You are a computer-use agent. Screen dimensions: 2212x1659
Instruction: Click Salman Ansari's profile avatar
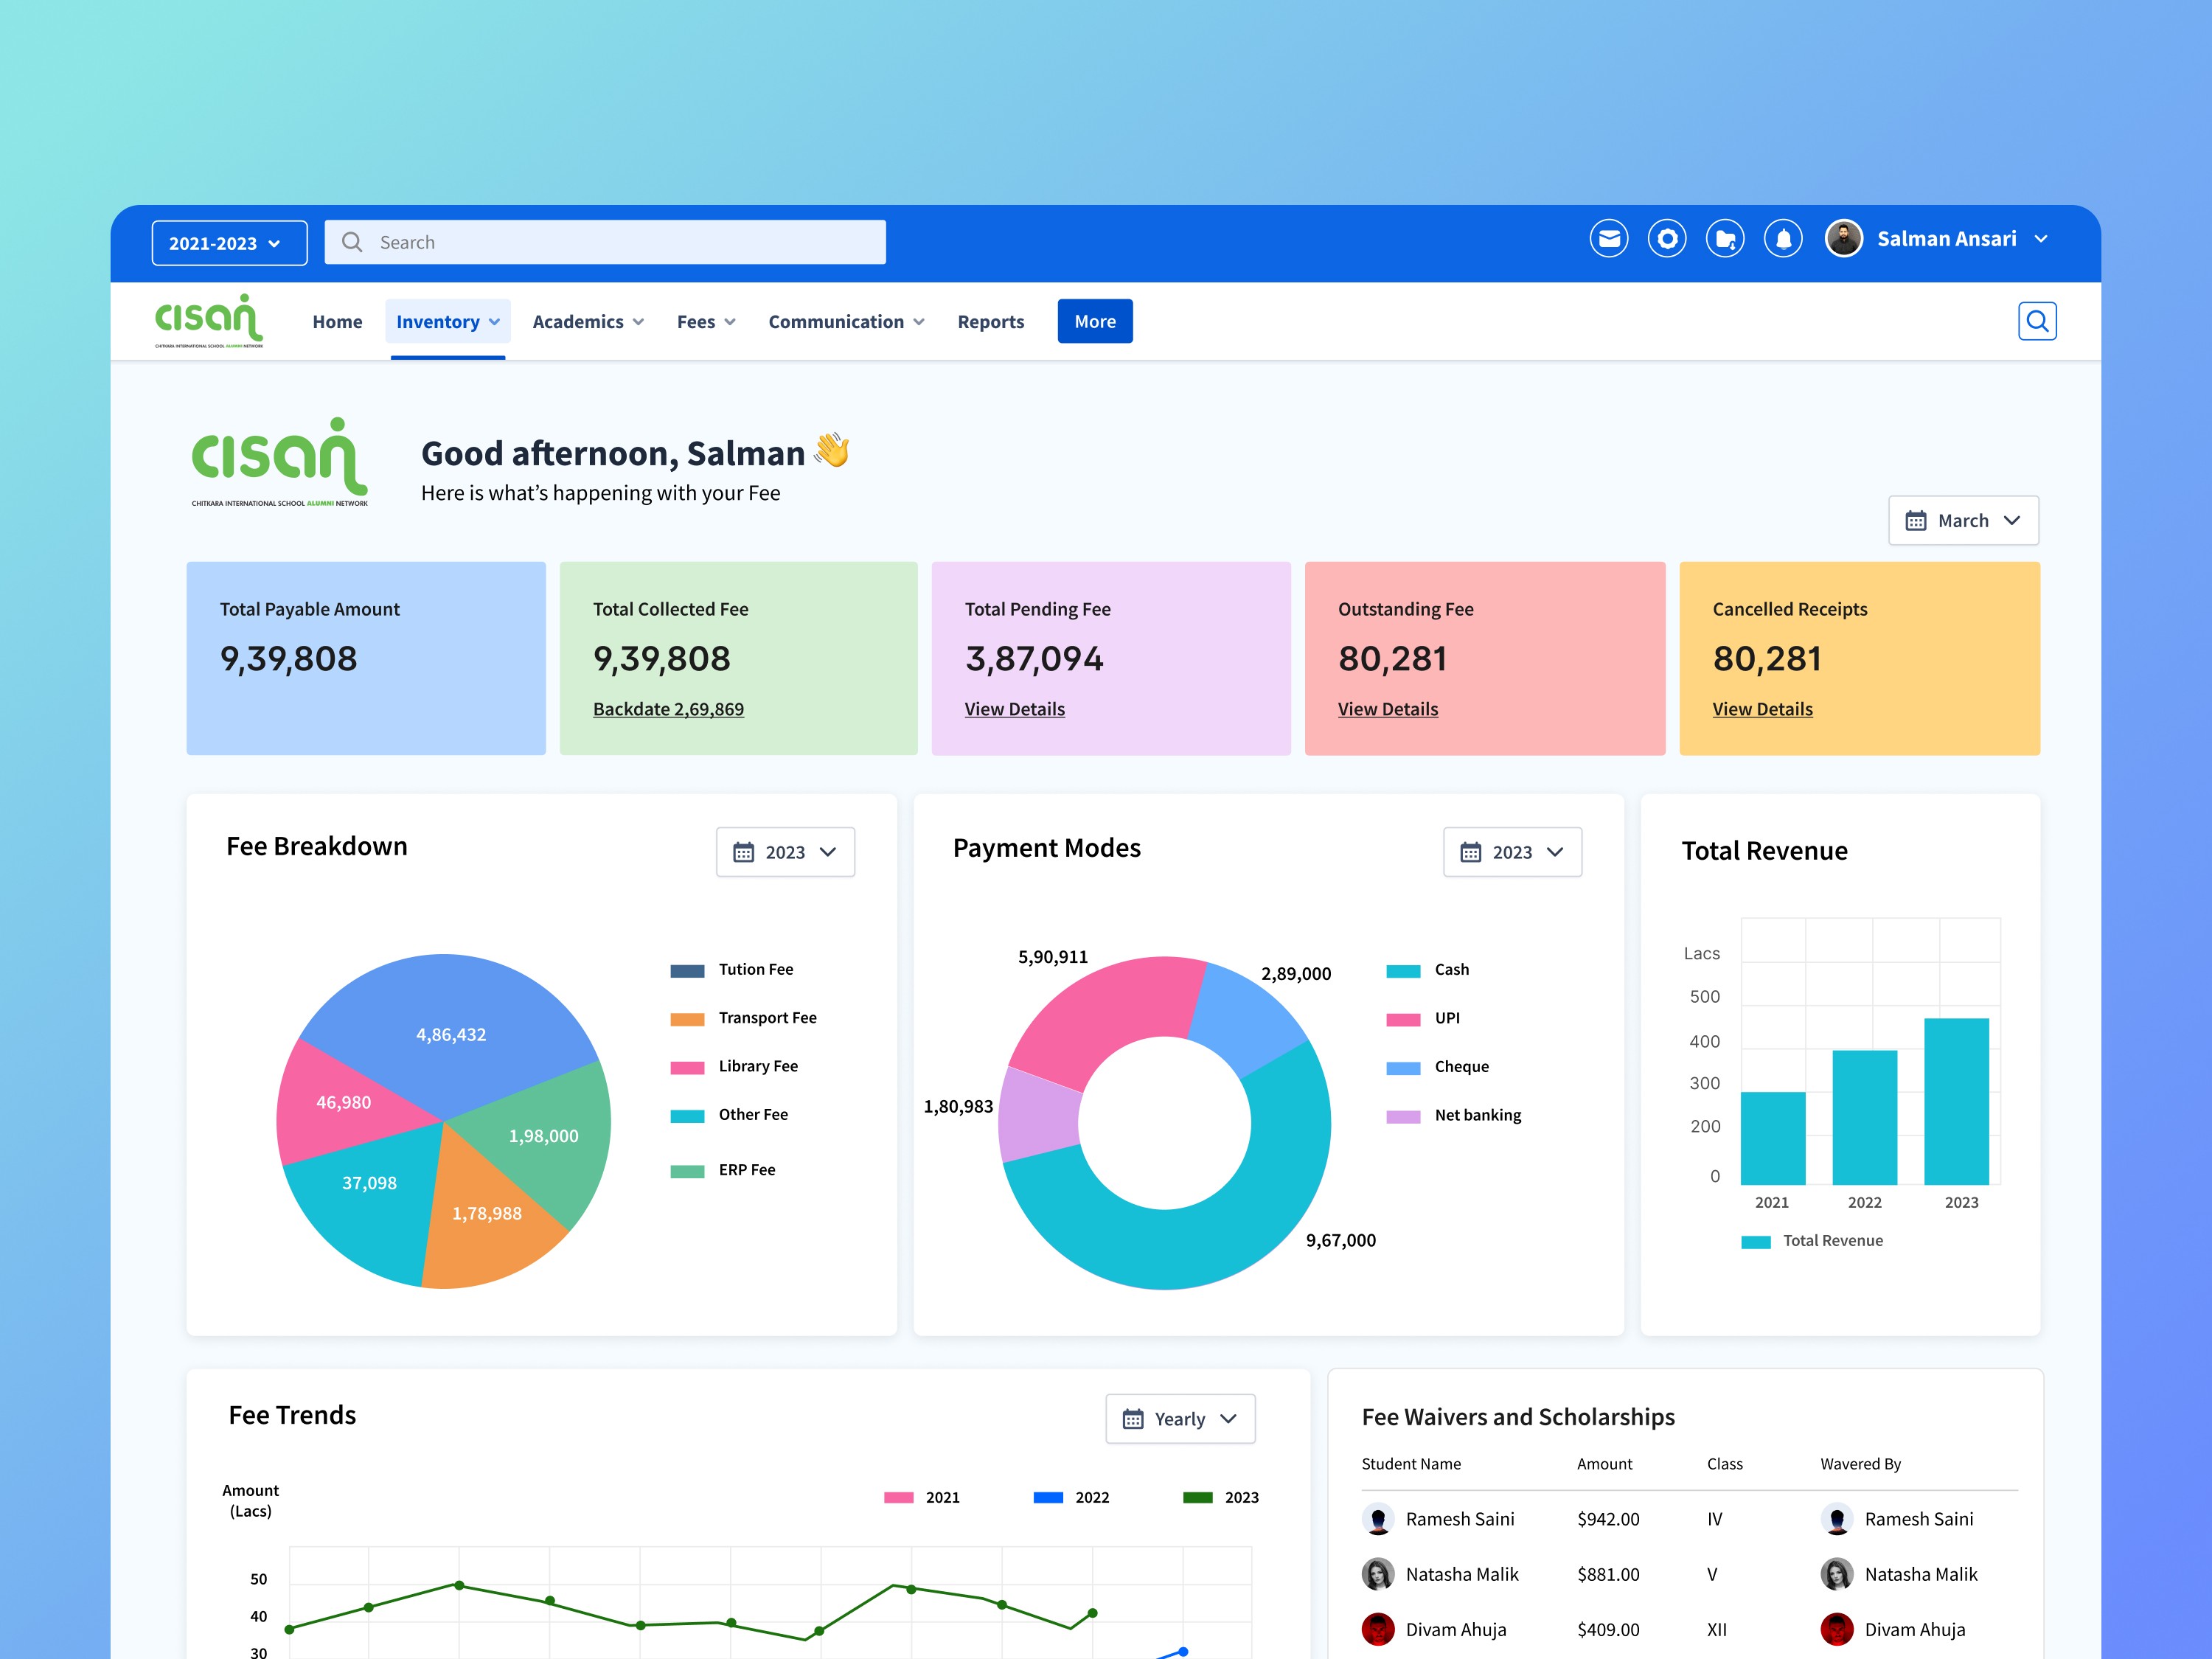(x=1843, y=239)
